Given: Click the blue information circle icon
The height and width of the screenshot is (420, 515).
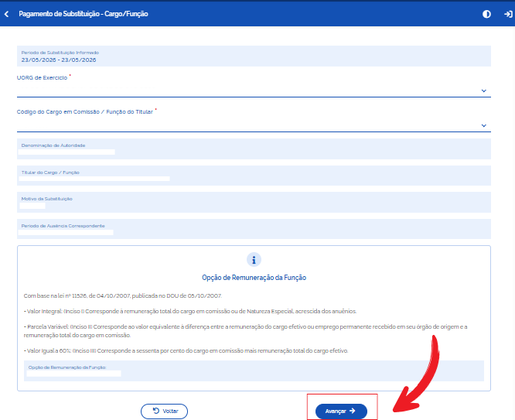Looking at the screenshot, I should (x=254, y=260).
